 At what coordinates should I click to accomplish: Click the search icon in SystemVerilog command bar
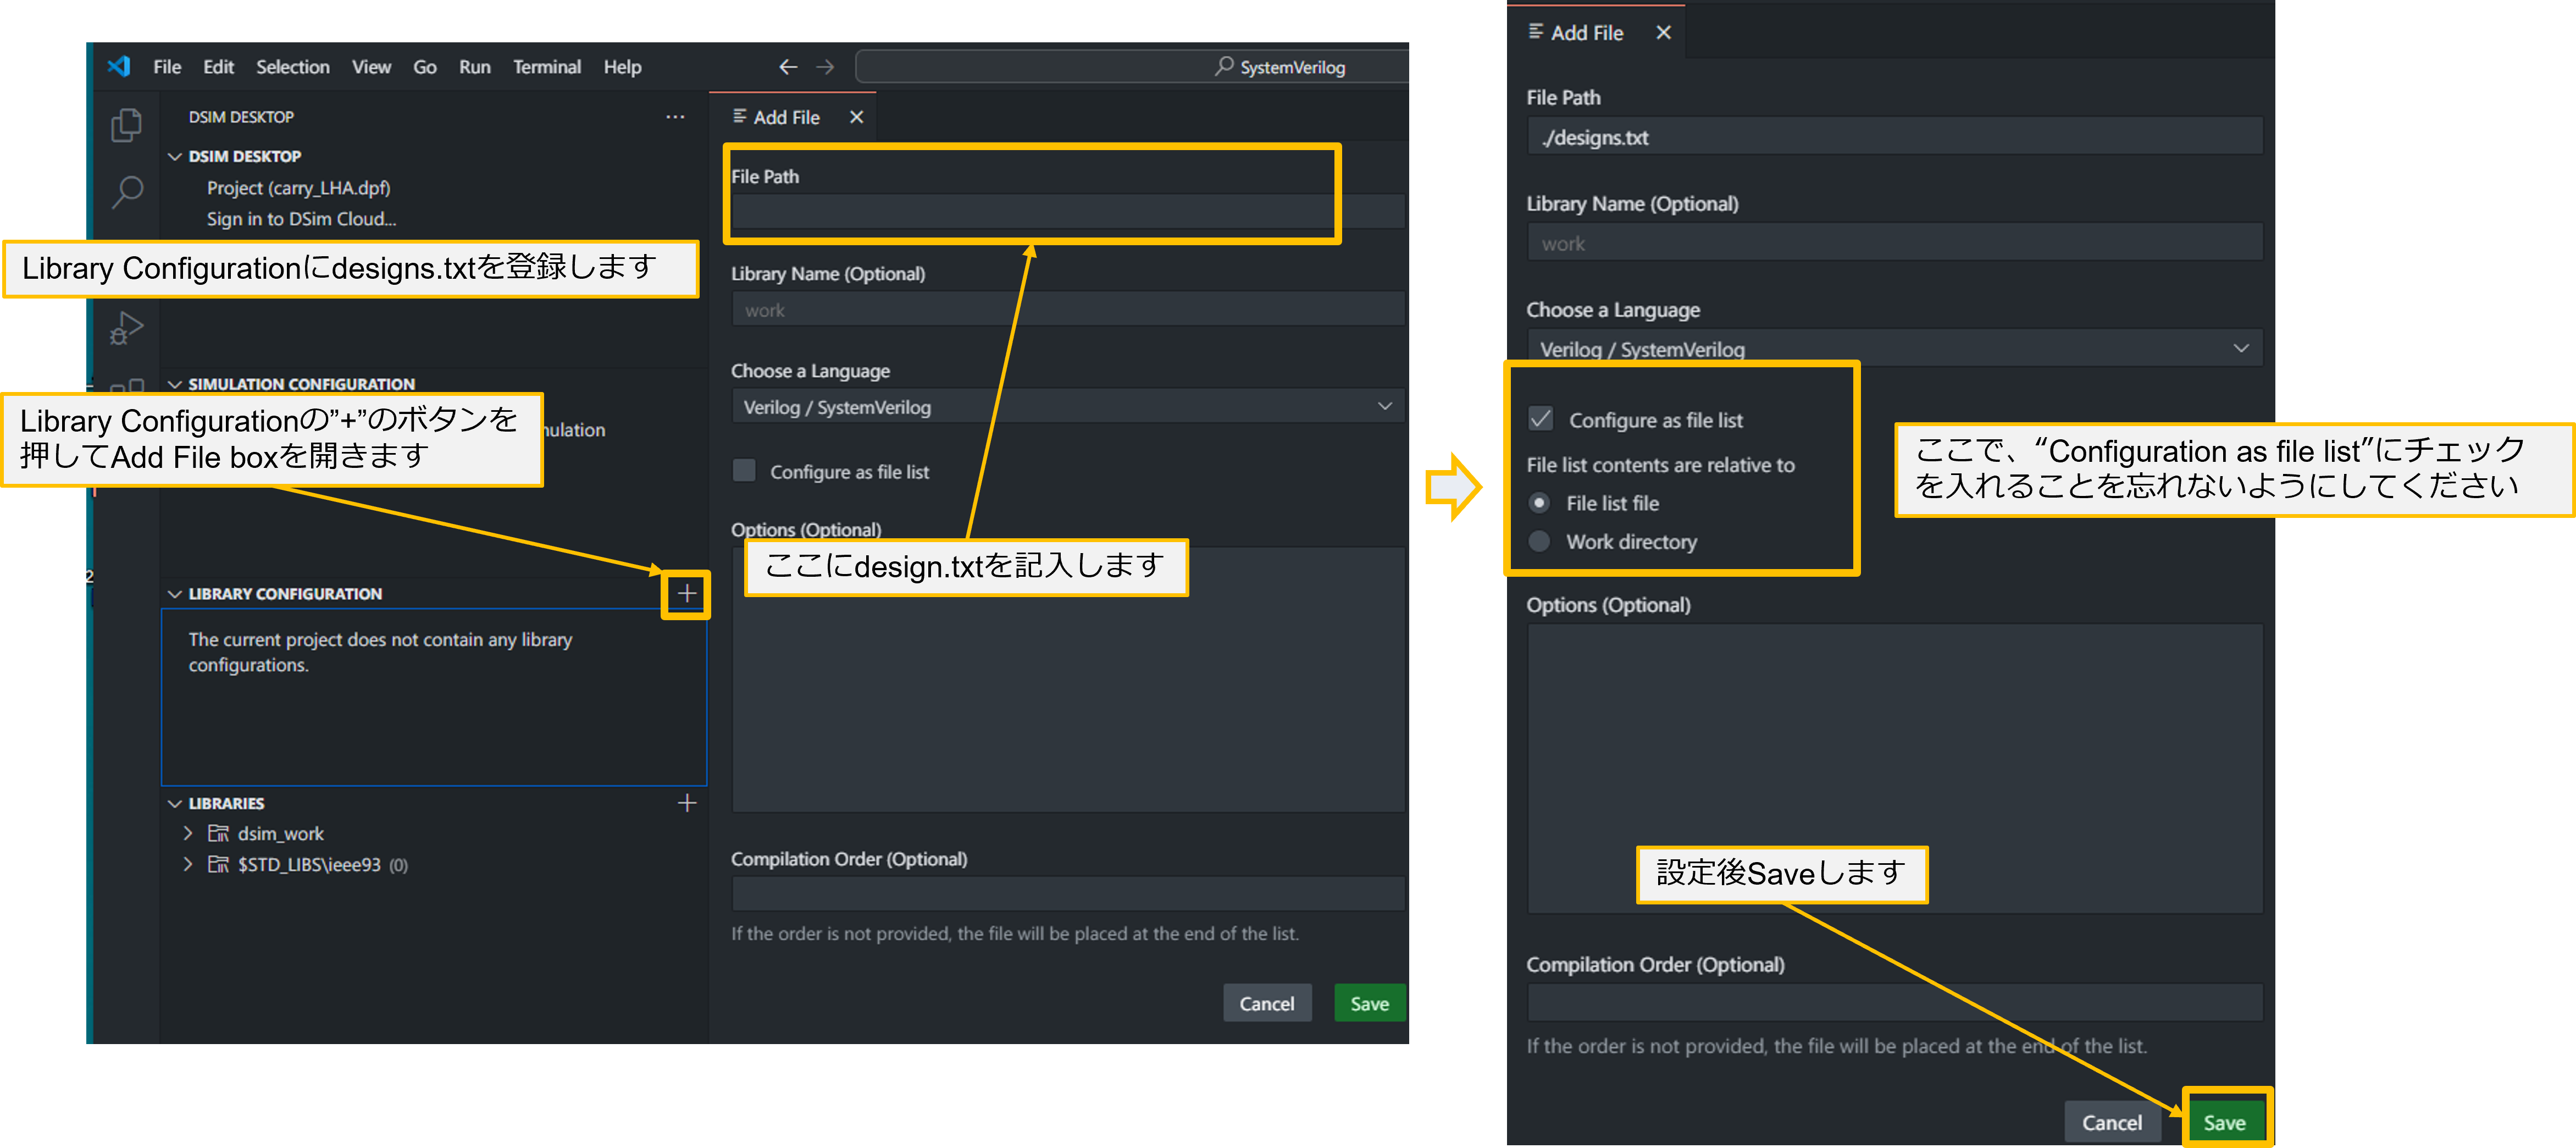1224,66
